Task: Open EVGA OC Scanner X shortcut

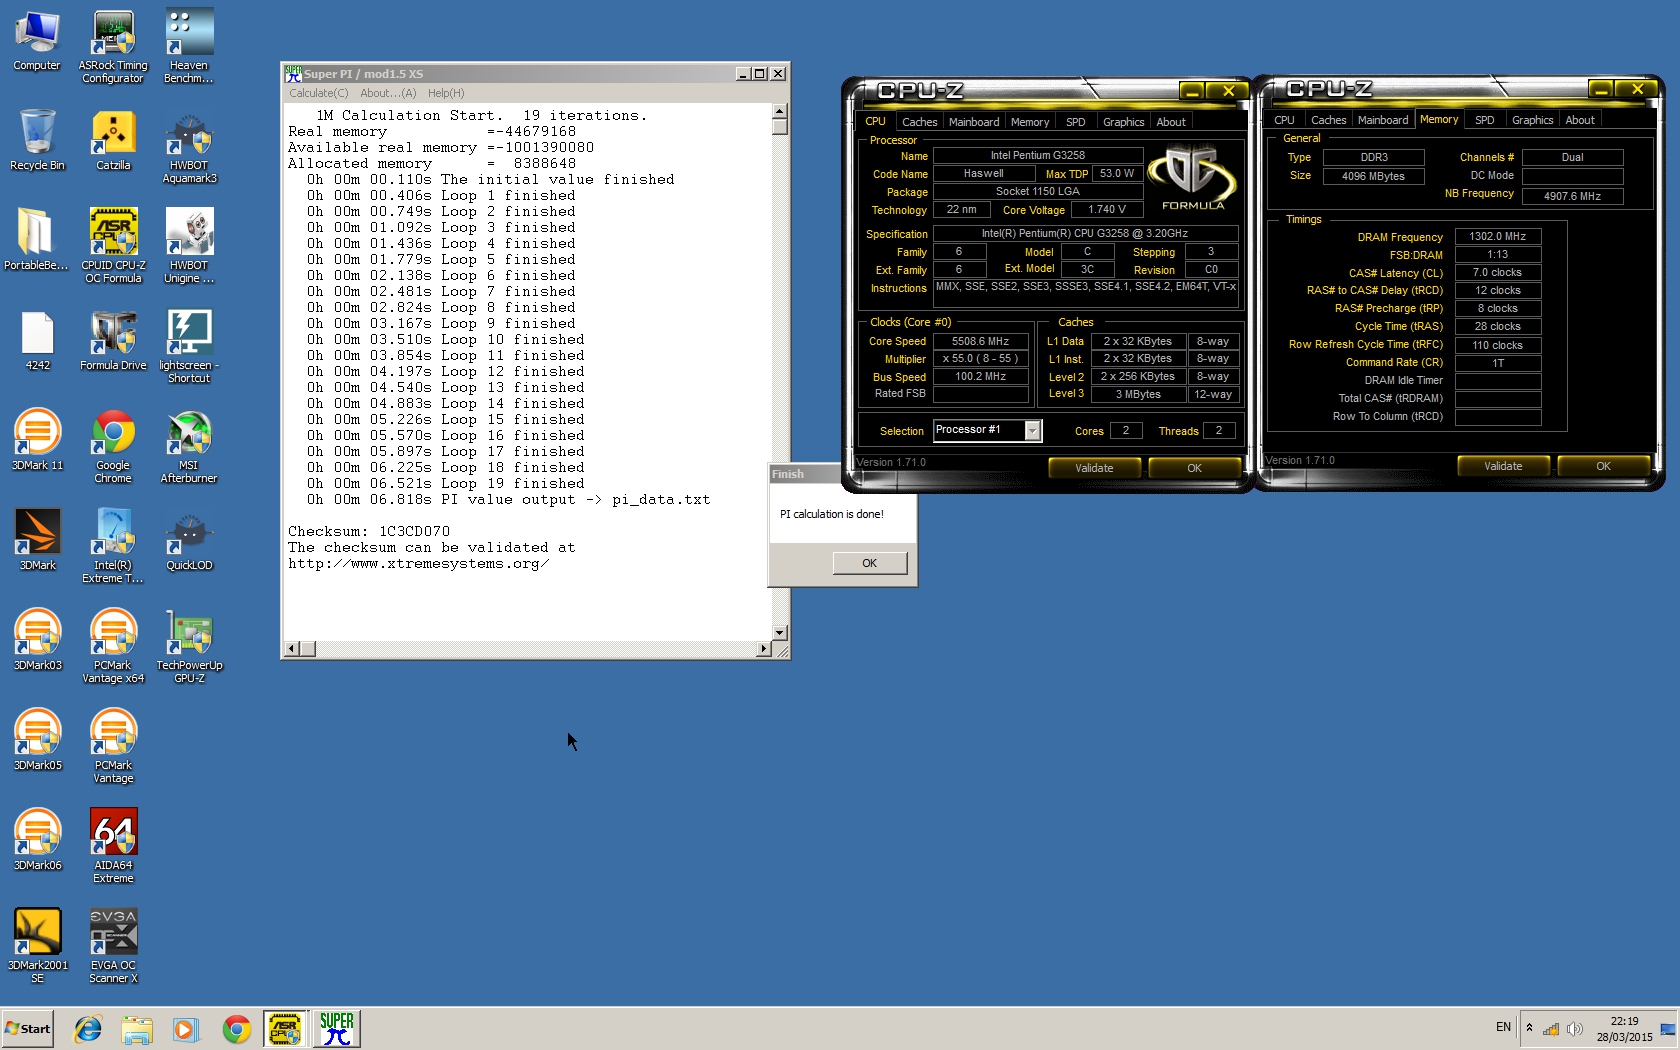Action: point(113,946)
